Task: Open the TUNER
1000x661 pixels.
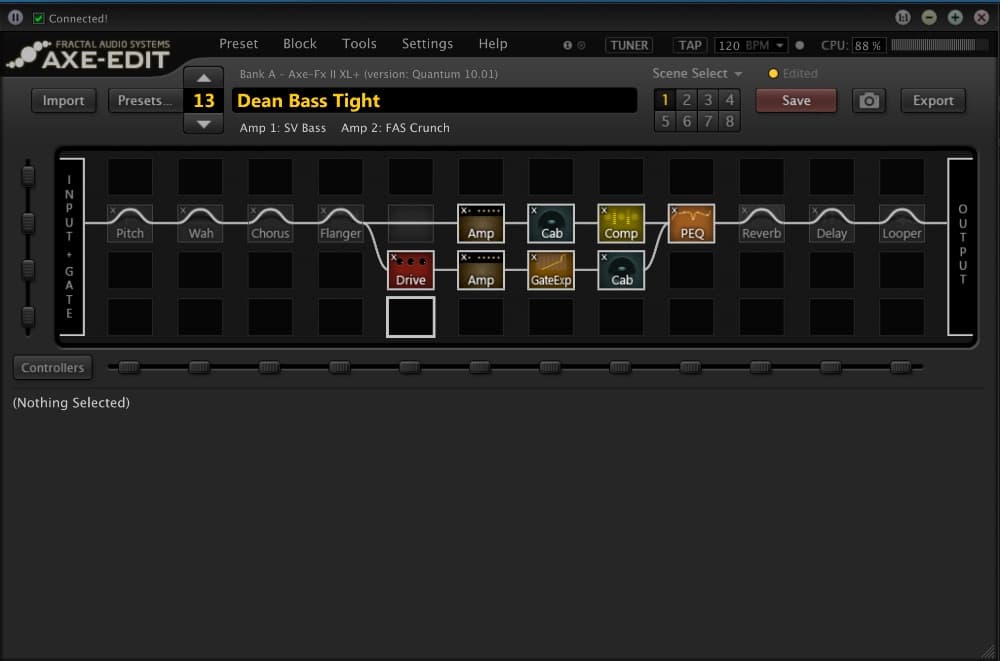Action: [x=629, y=45]
